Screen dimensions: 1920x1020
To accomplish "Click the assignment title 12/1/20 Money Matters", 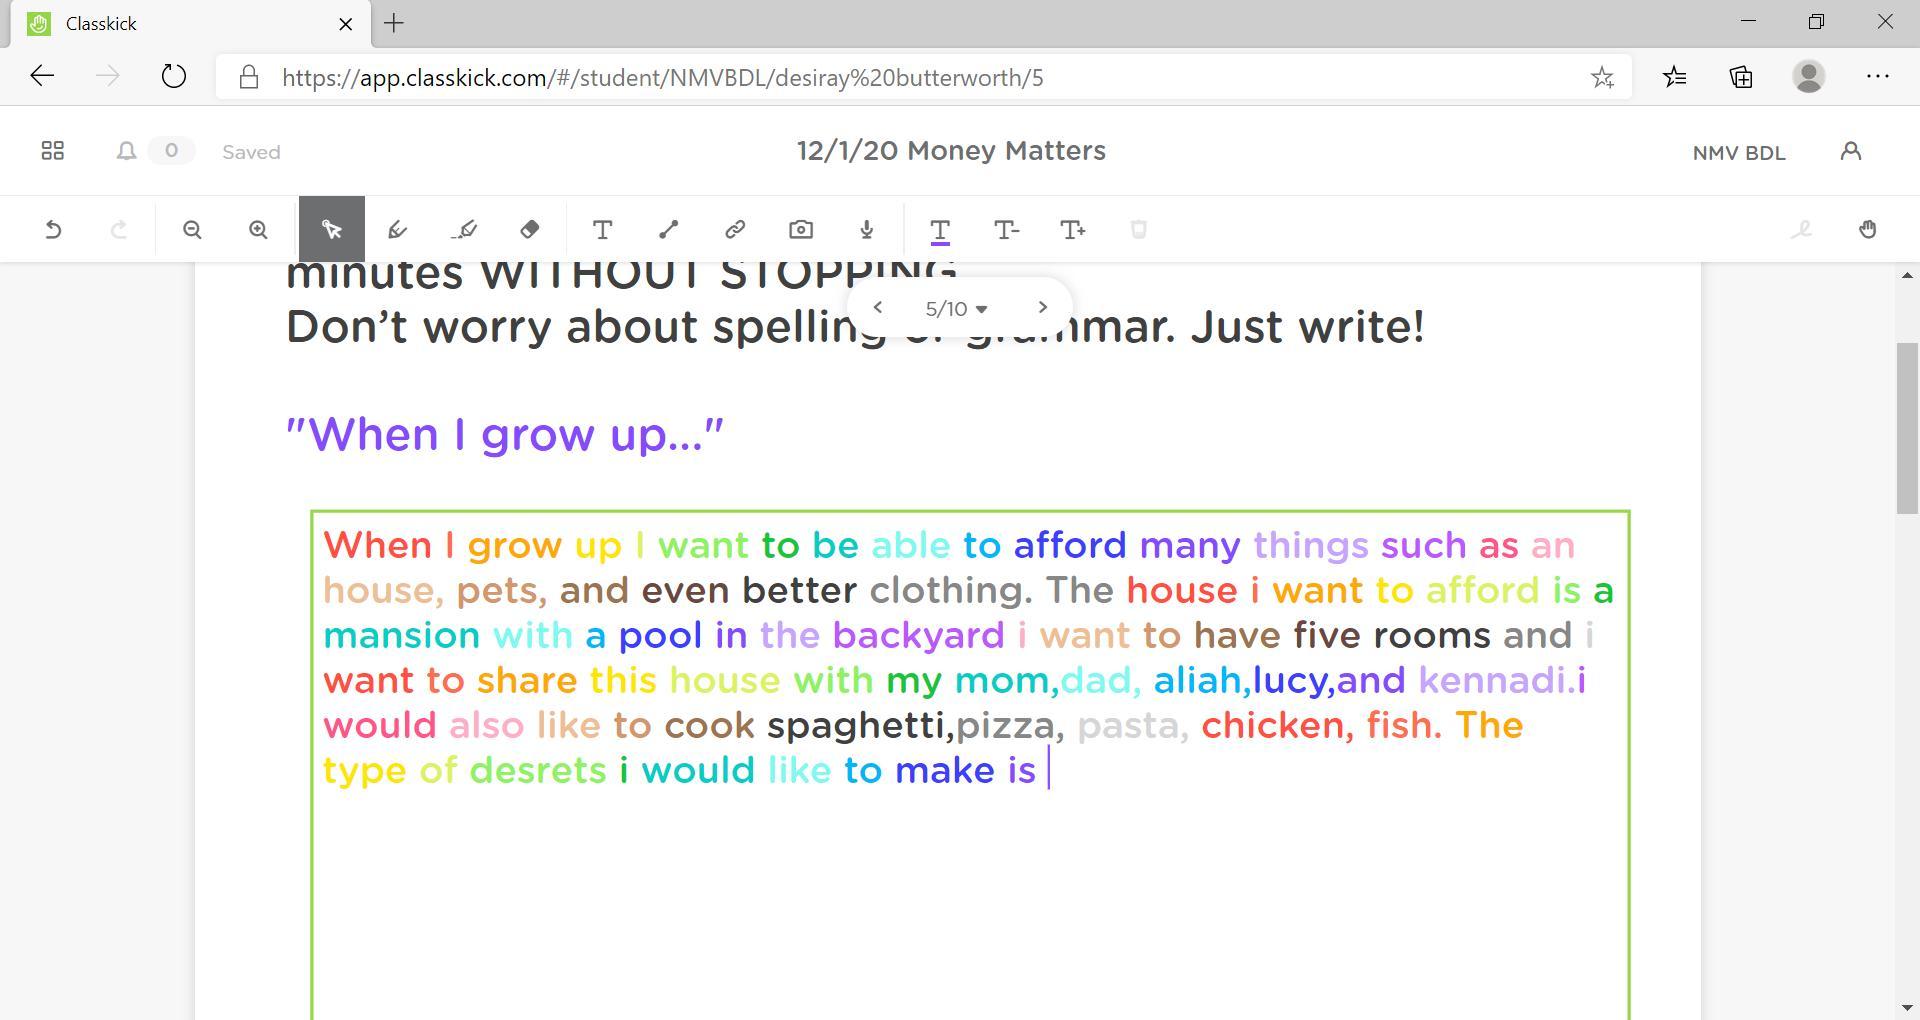I will coord(951,151).
